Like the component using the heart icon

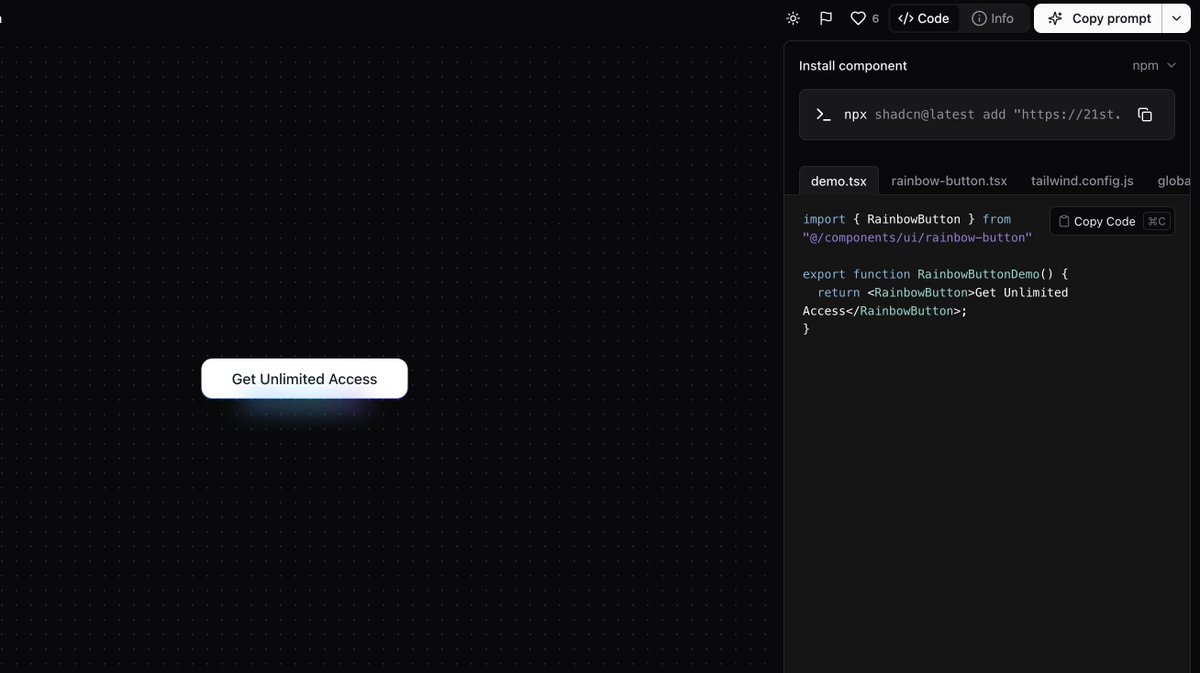click(856, 17)
